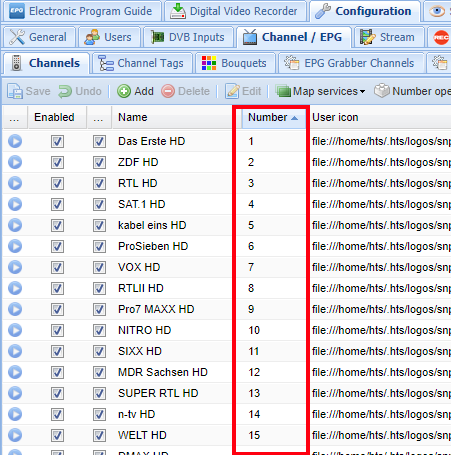Sort by the Enabled column header
451x455 pixels.
(x=57, y=117)
